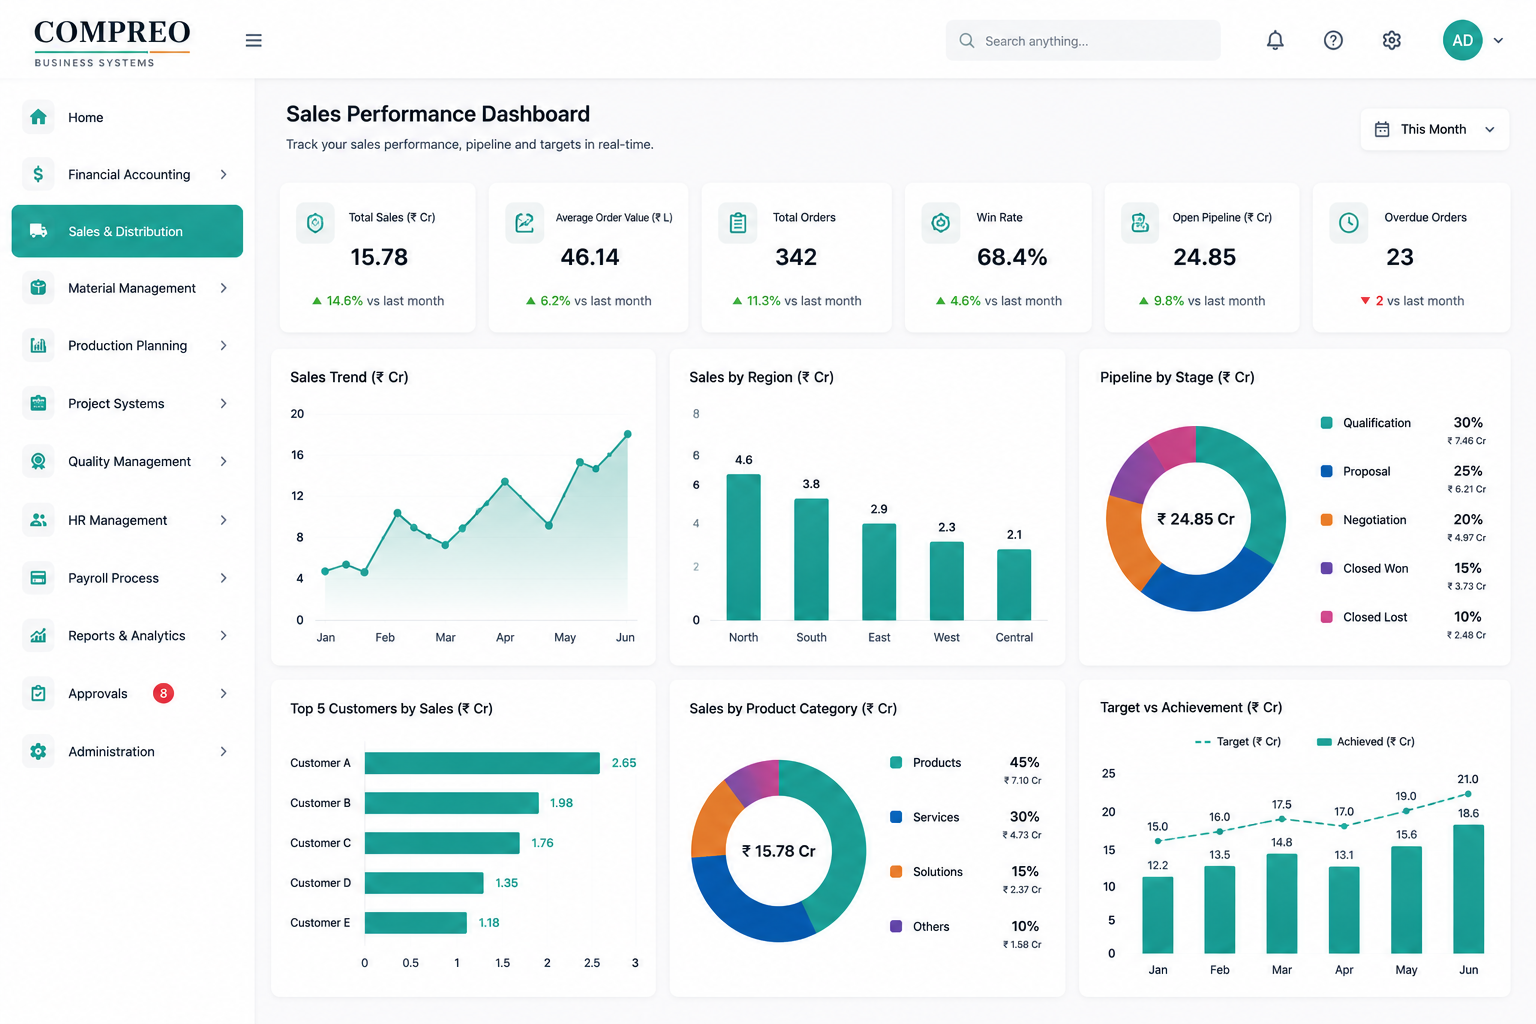Expand the Material Management chevron
This screenshot has width=1536, height=1024.
coord(224,288)
